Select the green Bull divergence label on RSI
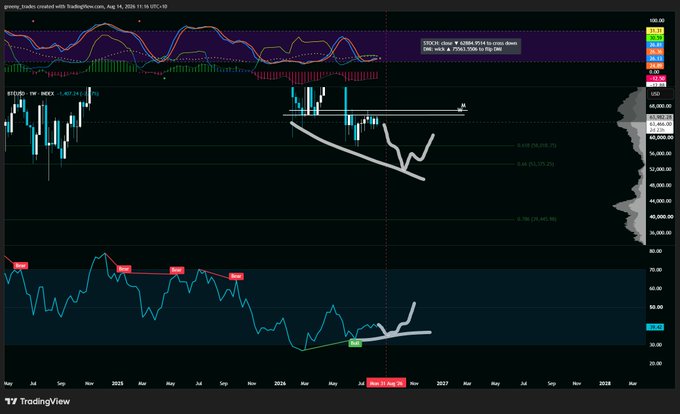 (x=355, y=343)
